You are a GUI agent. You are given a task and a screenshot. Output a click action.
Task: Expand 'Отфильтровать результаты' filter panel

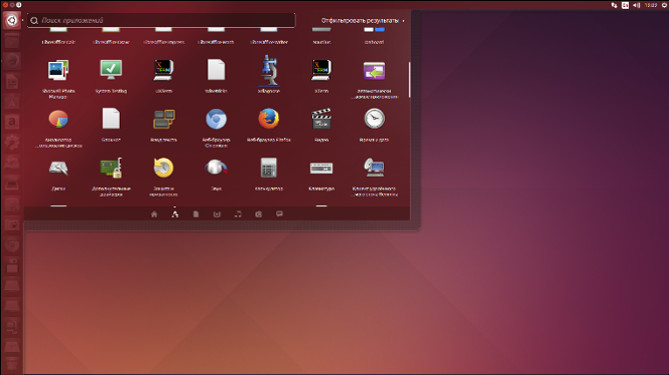click(x=363, y=20)
